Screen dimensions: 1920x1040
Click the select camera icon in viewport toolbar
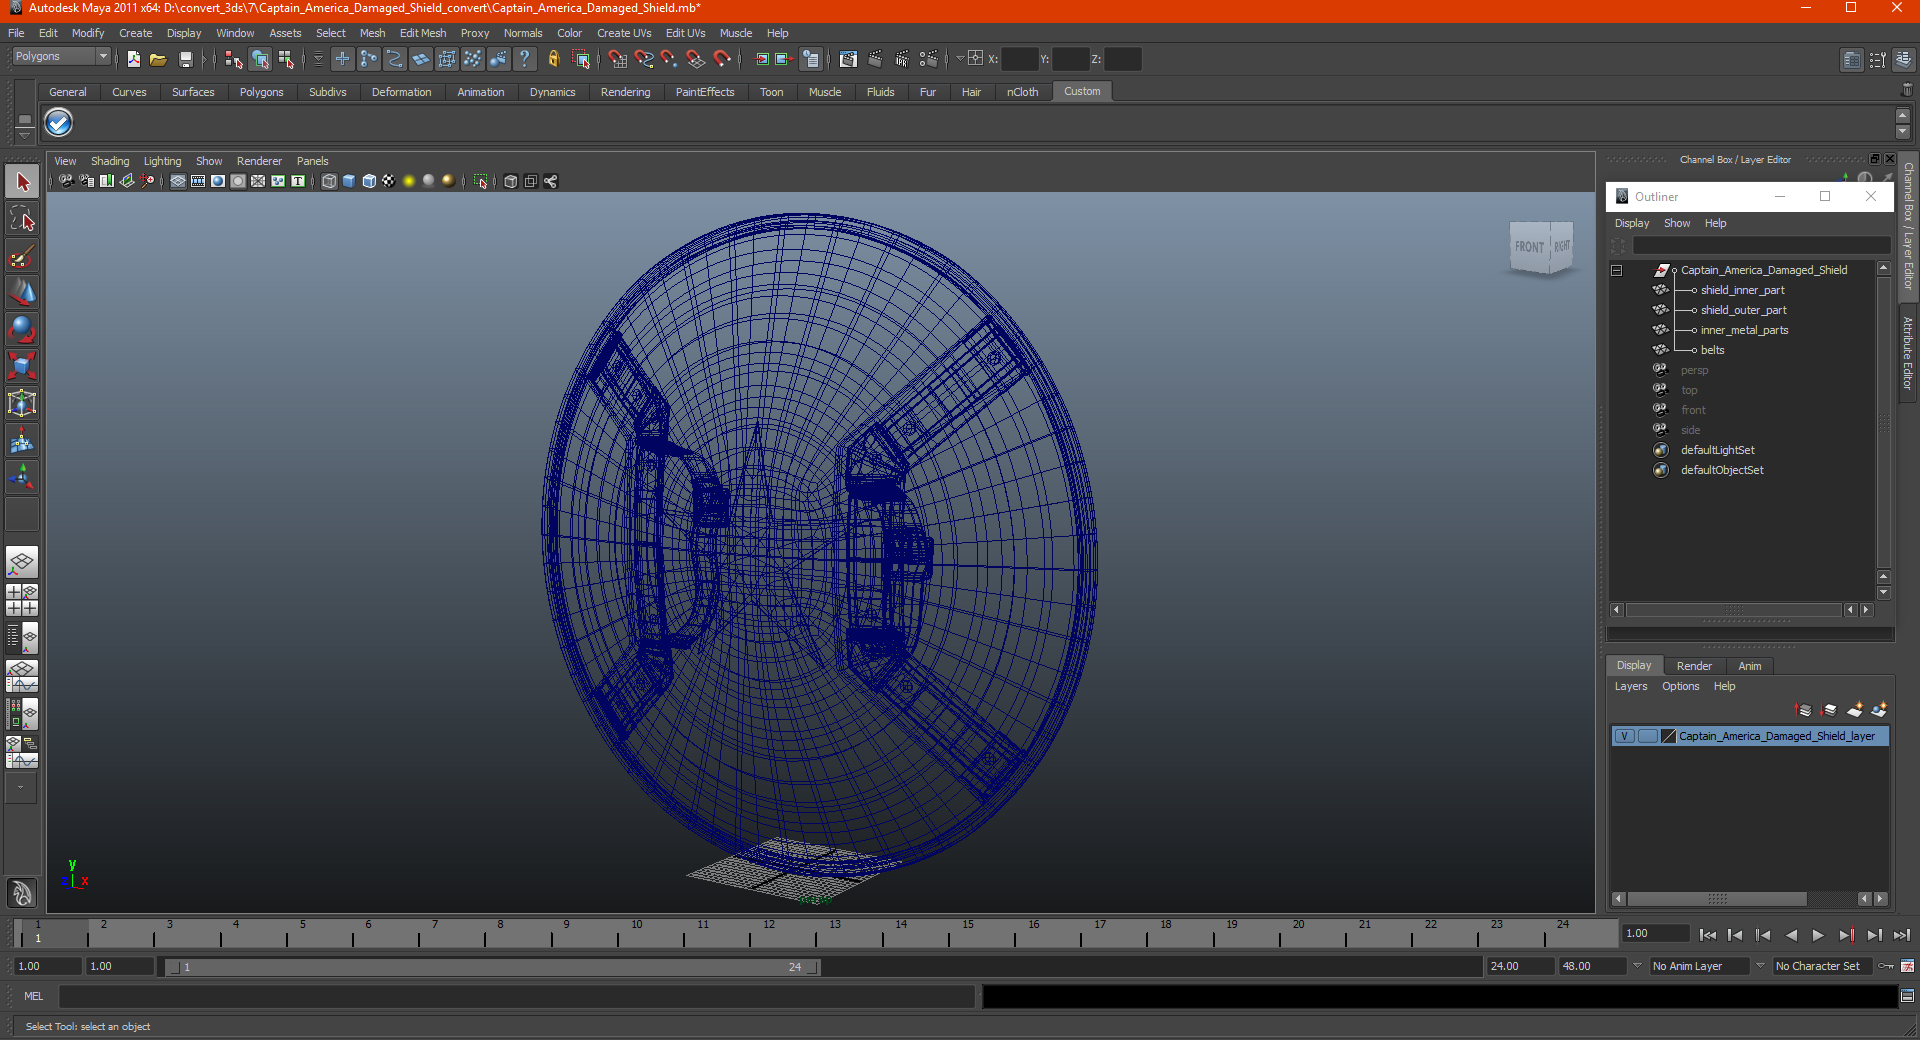pos(66,181)
